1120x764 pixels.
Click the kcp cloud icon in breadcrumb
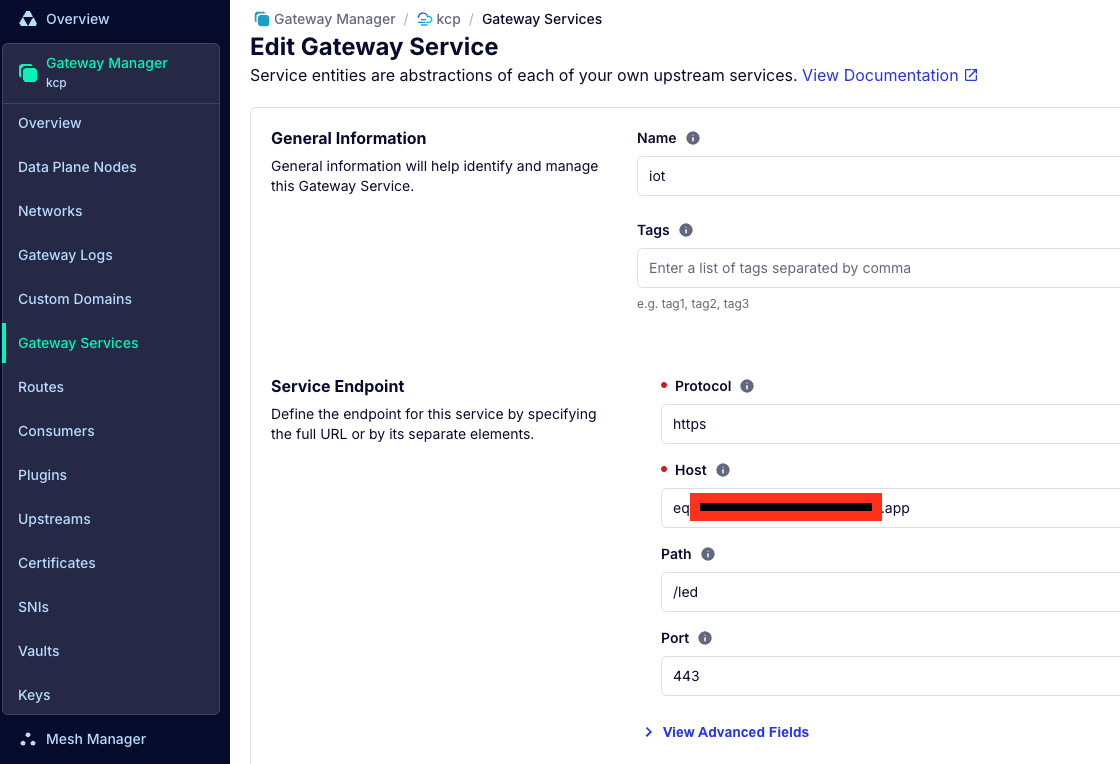pyautogui.click(x=424, y=19)
